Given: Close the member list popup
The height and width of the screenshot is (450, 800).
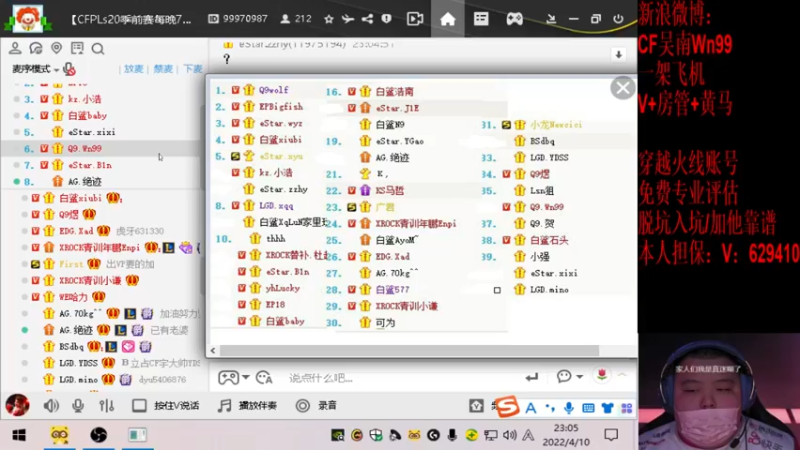Looking at the screenshot, I should click(622, 88).
